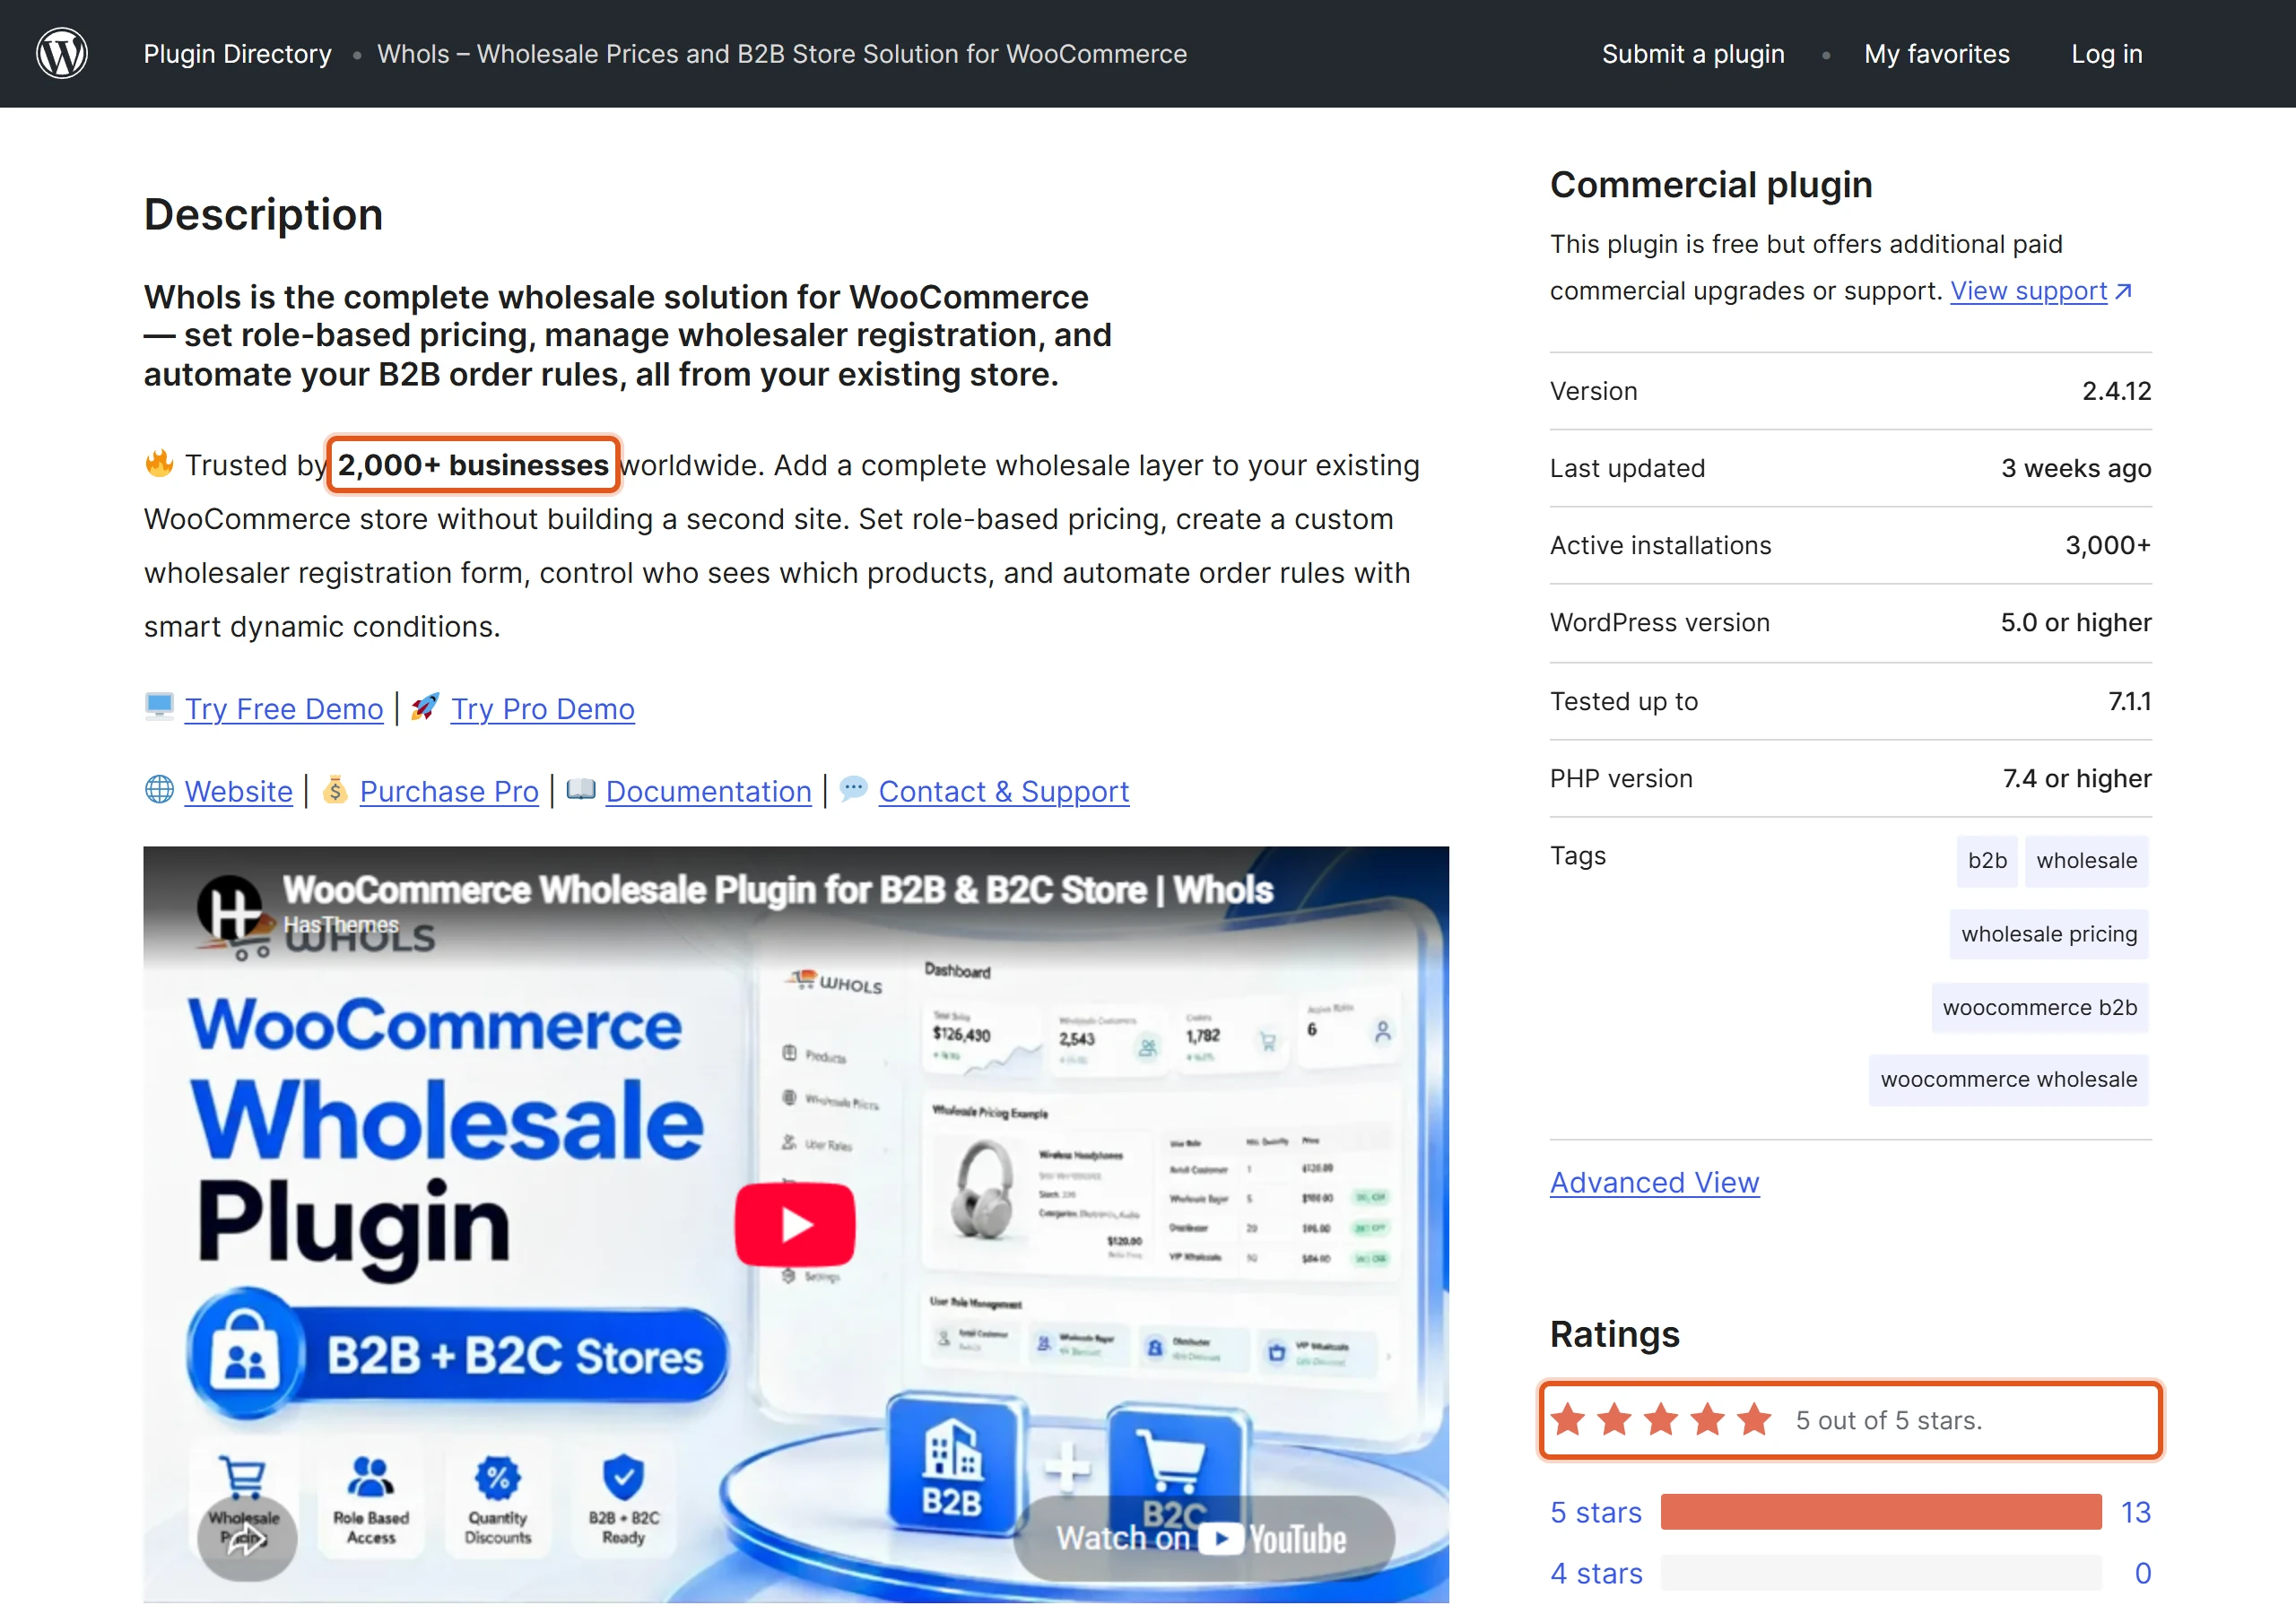Click the external arrow icon after View support
2296x1614 pixels.
(2124, 291)
